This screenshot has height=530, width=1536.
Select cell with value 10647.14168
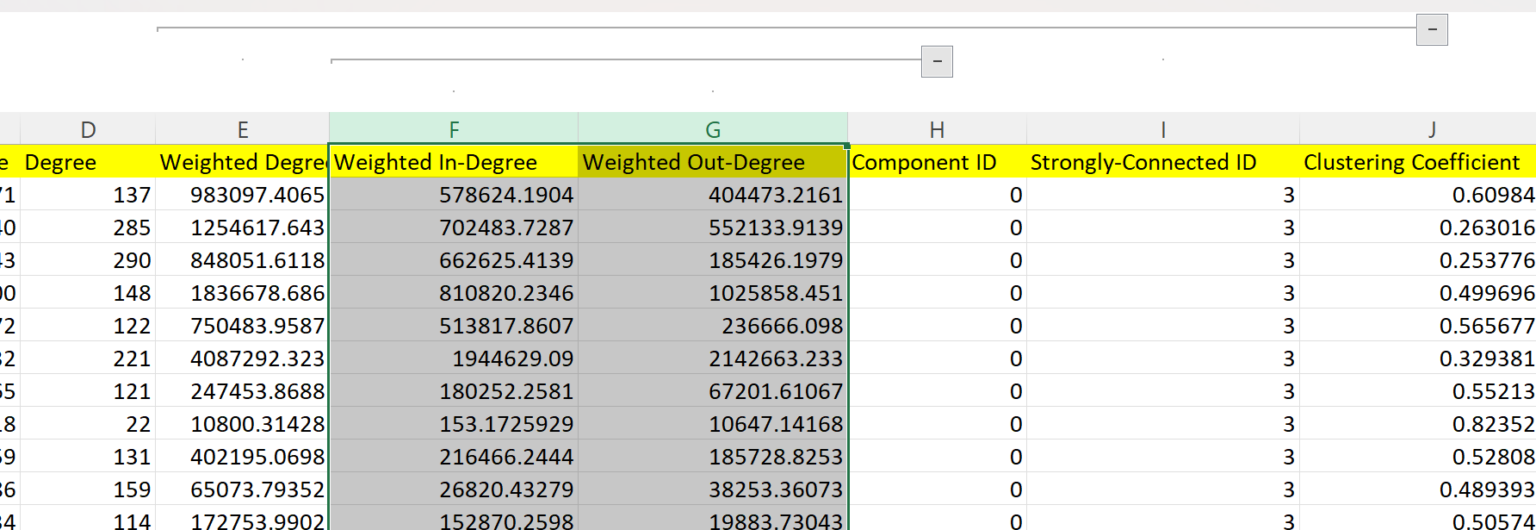713,423
